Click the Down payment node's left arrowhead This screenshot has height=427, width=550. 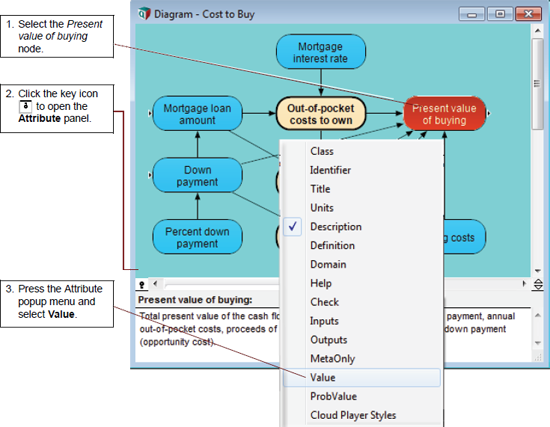click(x=150, y=175)
